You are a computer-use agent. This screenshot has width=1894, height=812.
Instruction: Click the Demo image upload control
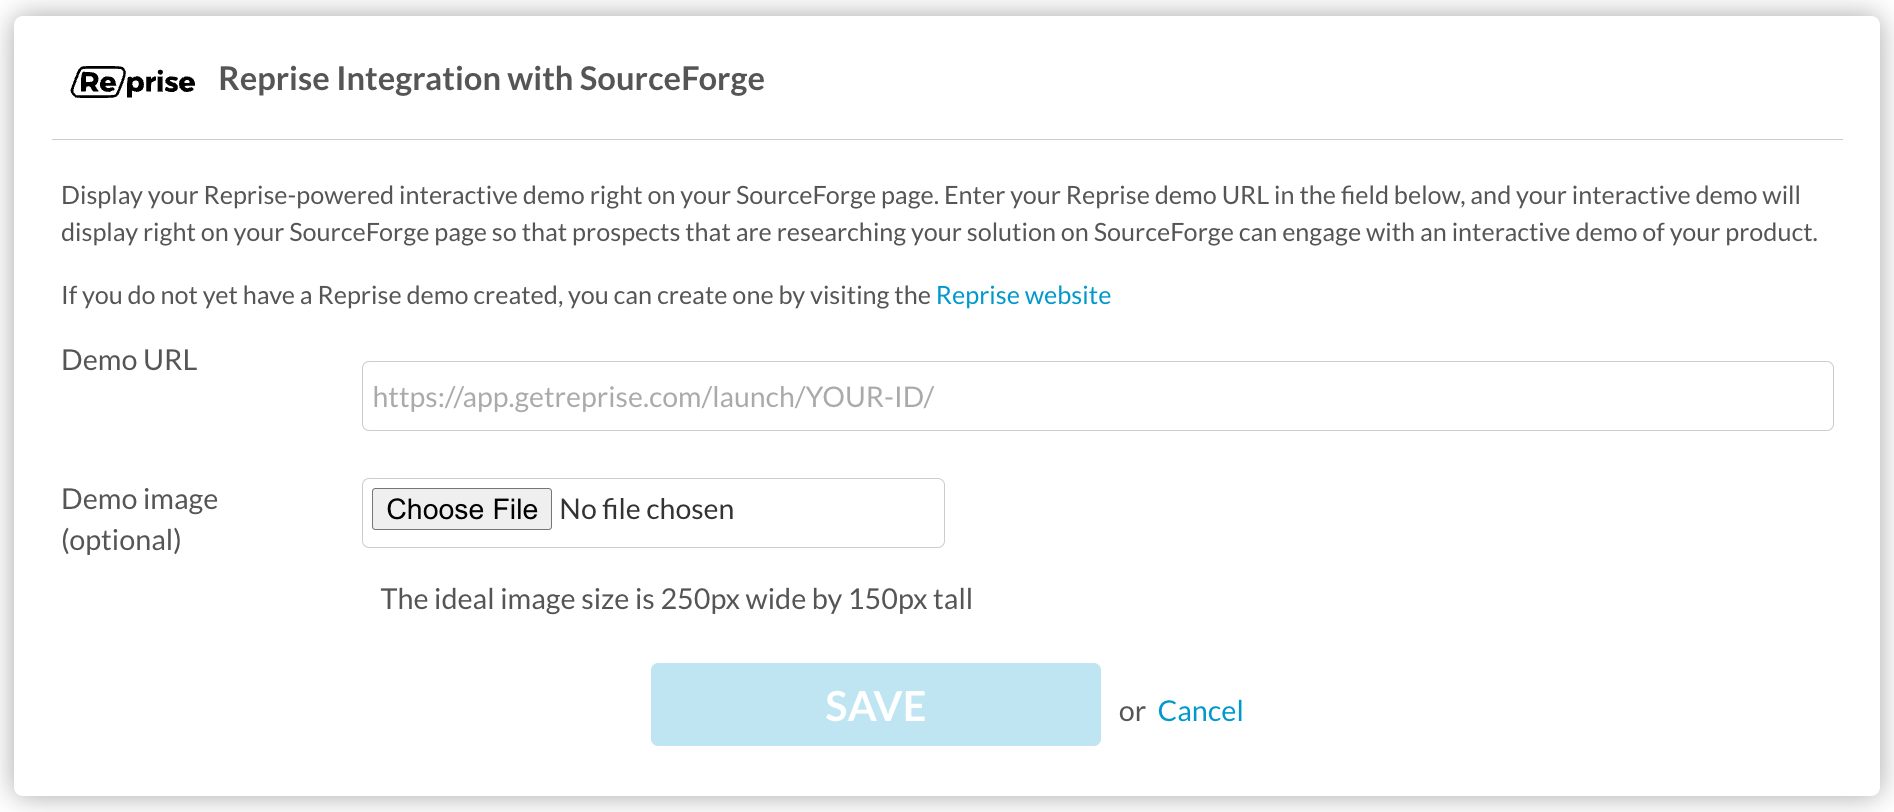(x=653, y=511)
